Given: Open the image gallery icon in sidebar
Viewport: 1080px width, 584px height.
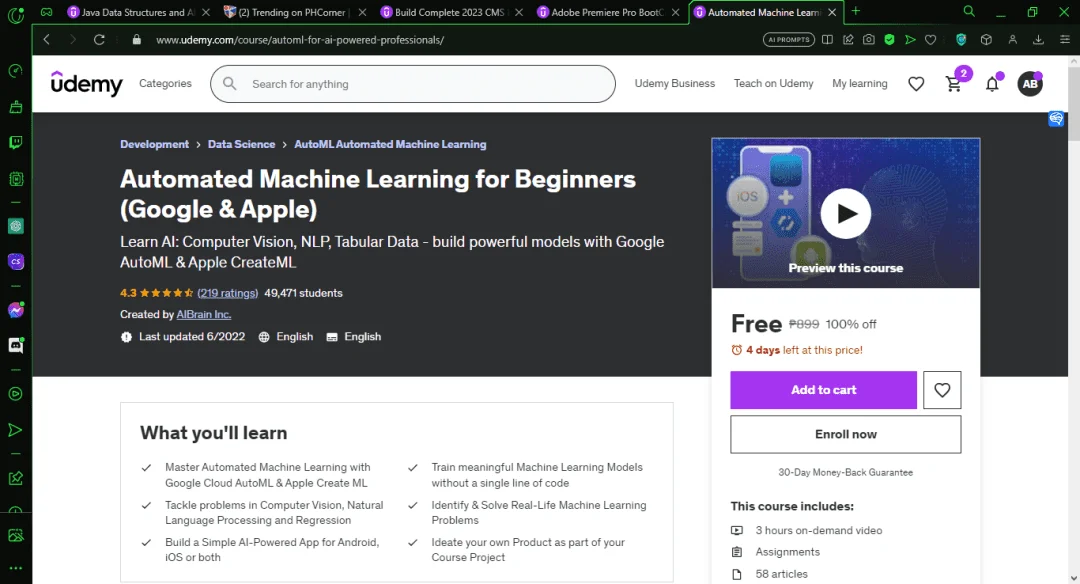Looking at the screenshot, I should click(x=15, y=535).
